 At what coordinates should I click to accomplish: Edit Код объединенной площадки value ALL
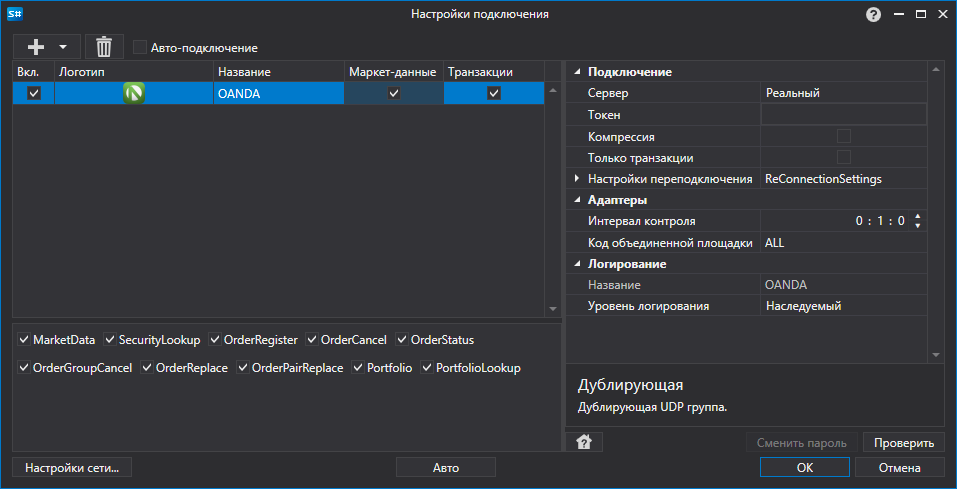[843, 243]
